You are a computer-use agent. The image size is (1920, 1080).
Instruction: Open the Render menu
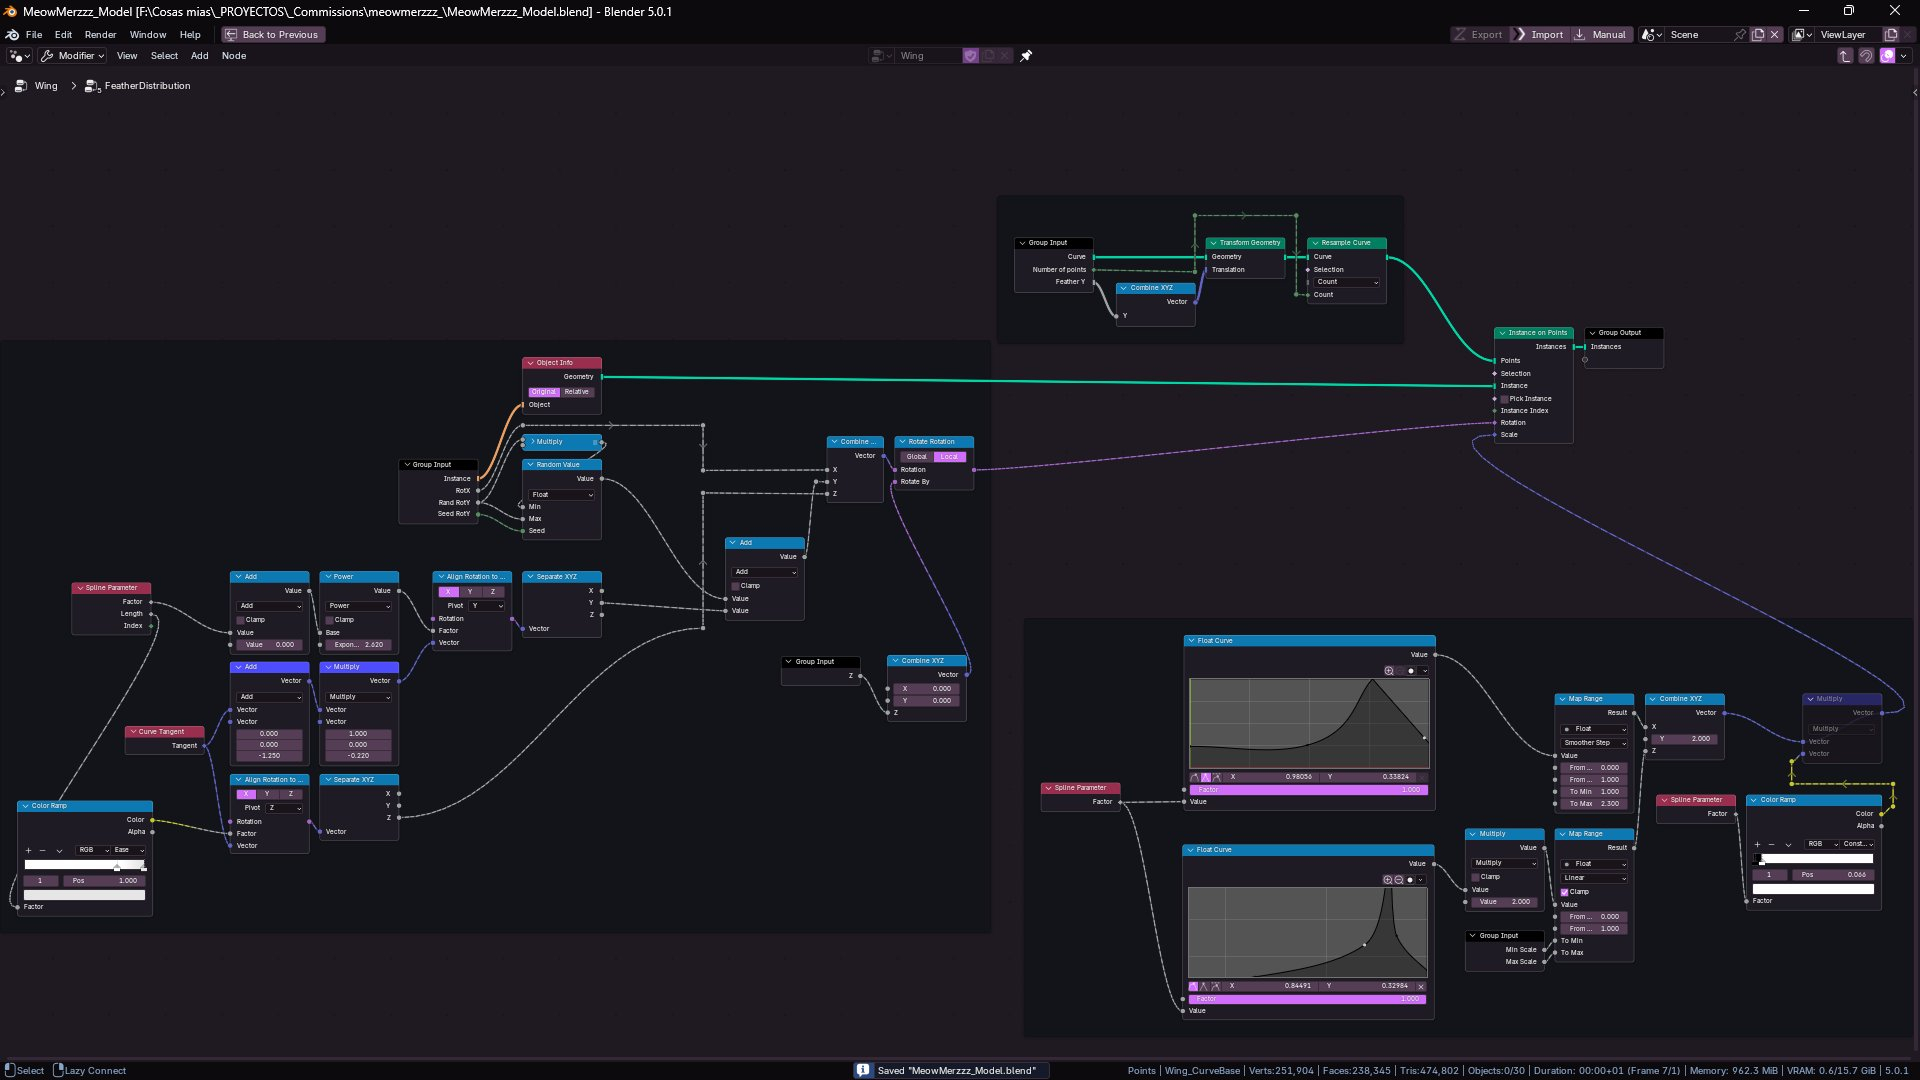(x=100, y=35)
